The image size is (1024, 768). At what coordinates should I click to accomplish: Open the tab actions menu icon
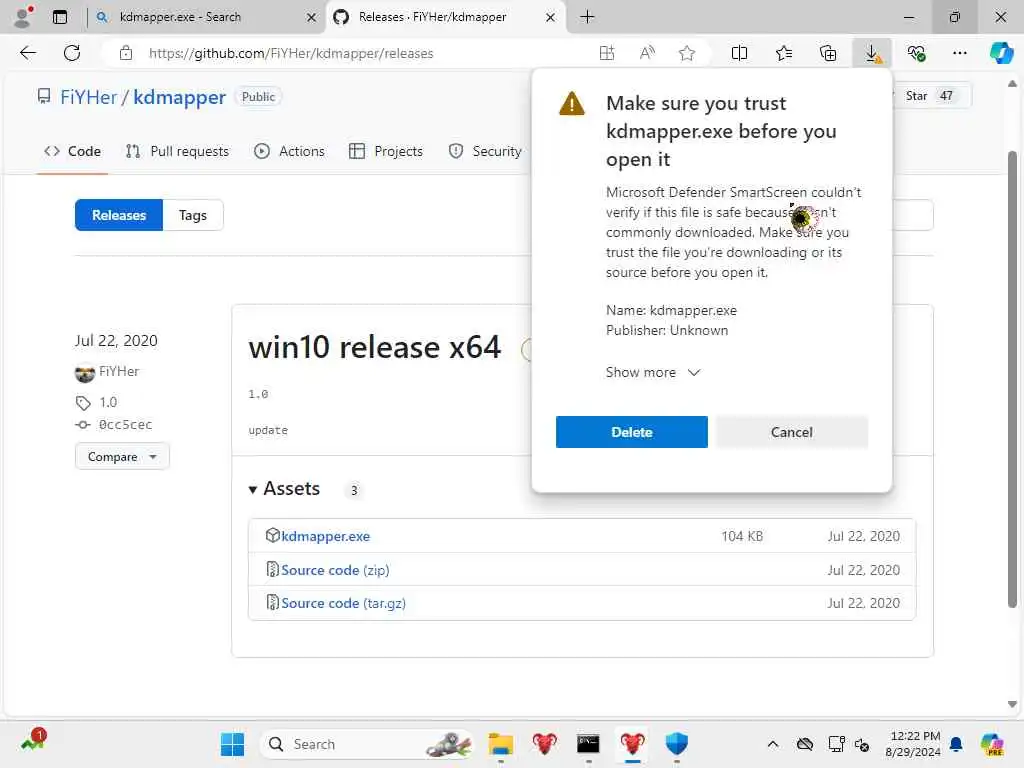coord(60,17)
